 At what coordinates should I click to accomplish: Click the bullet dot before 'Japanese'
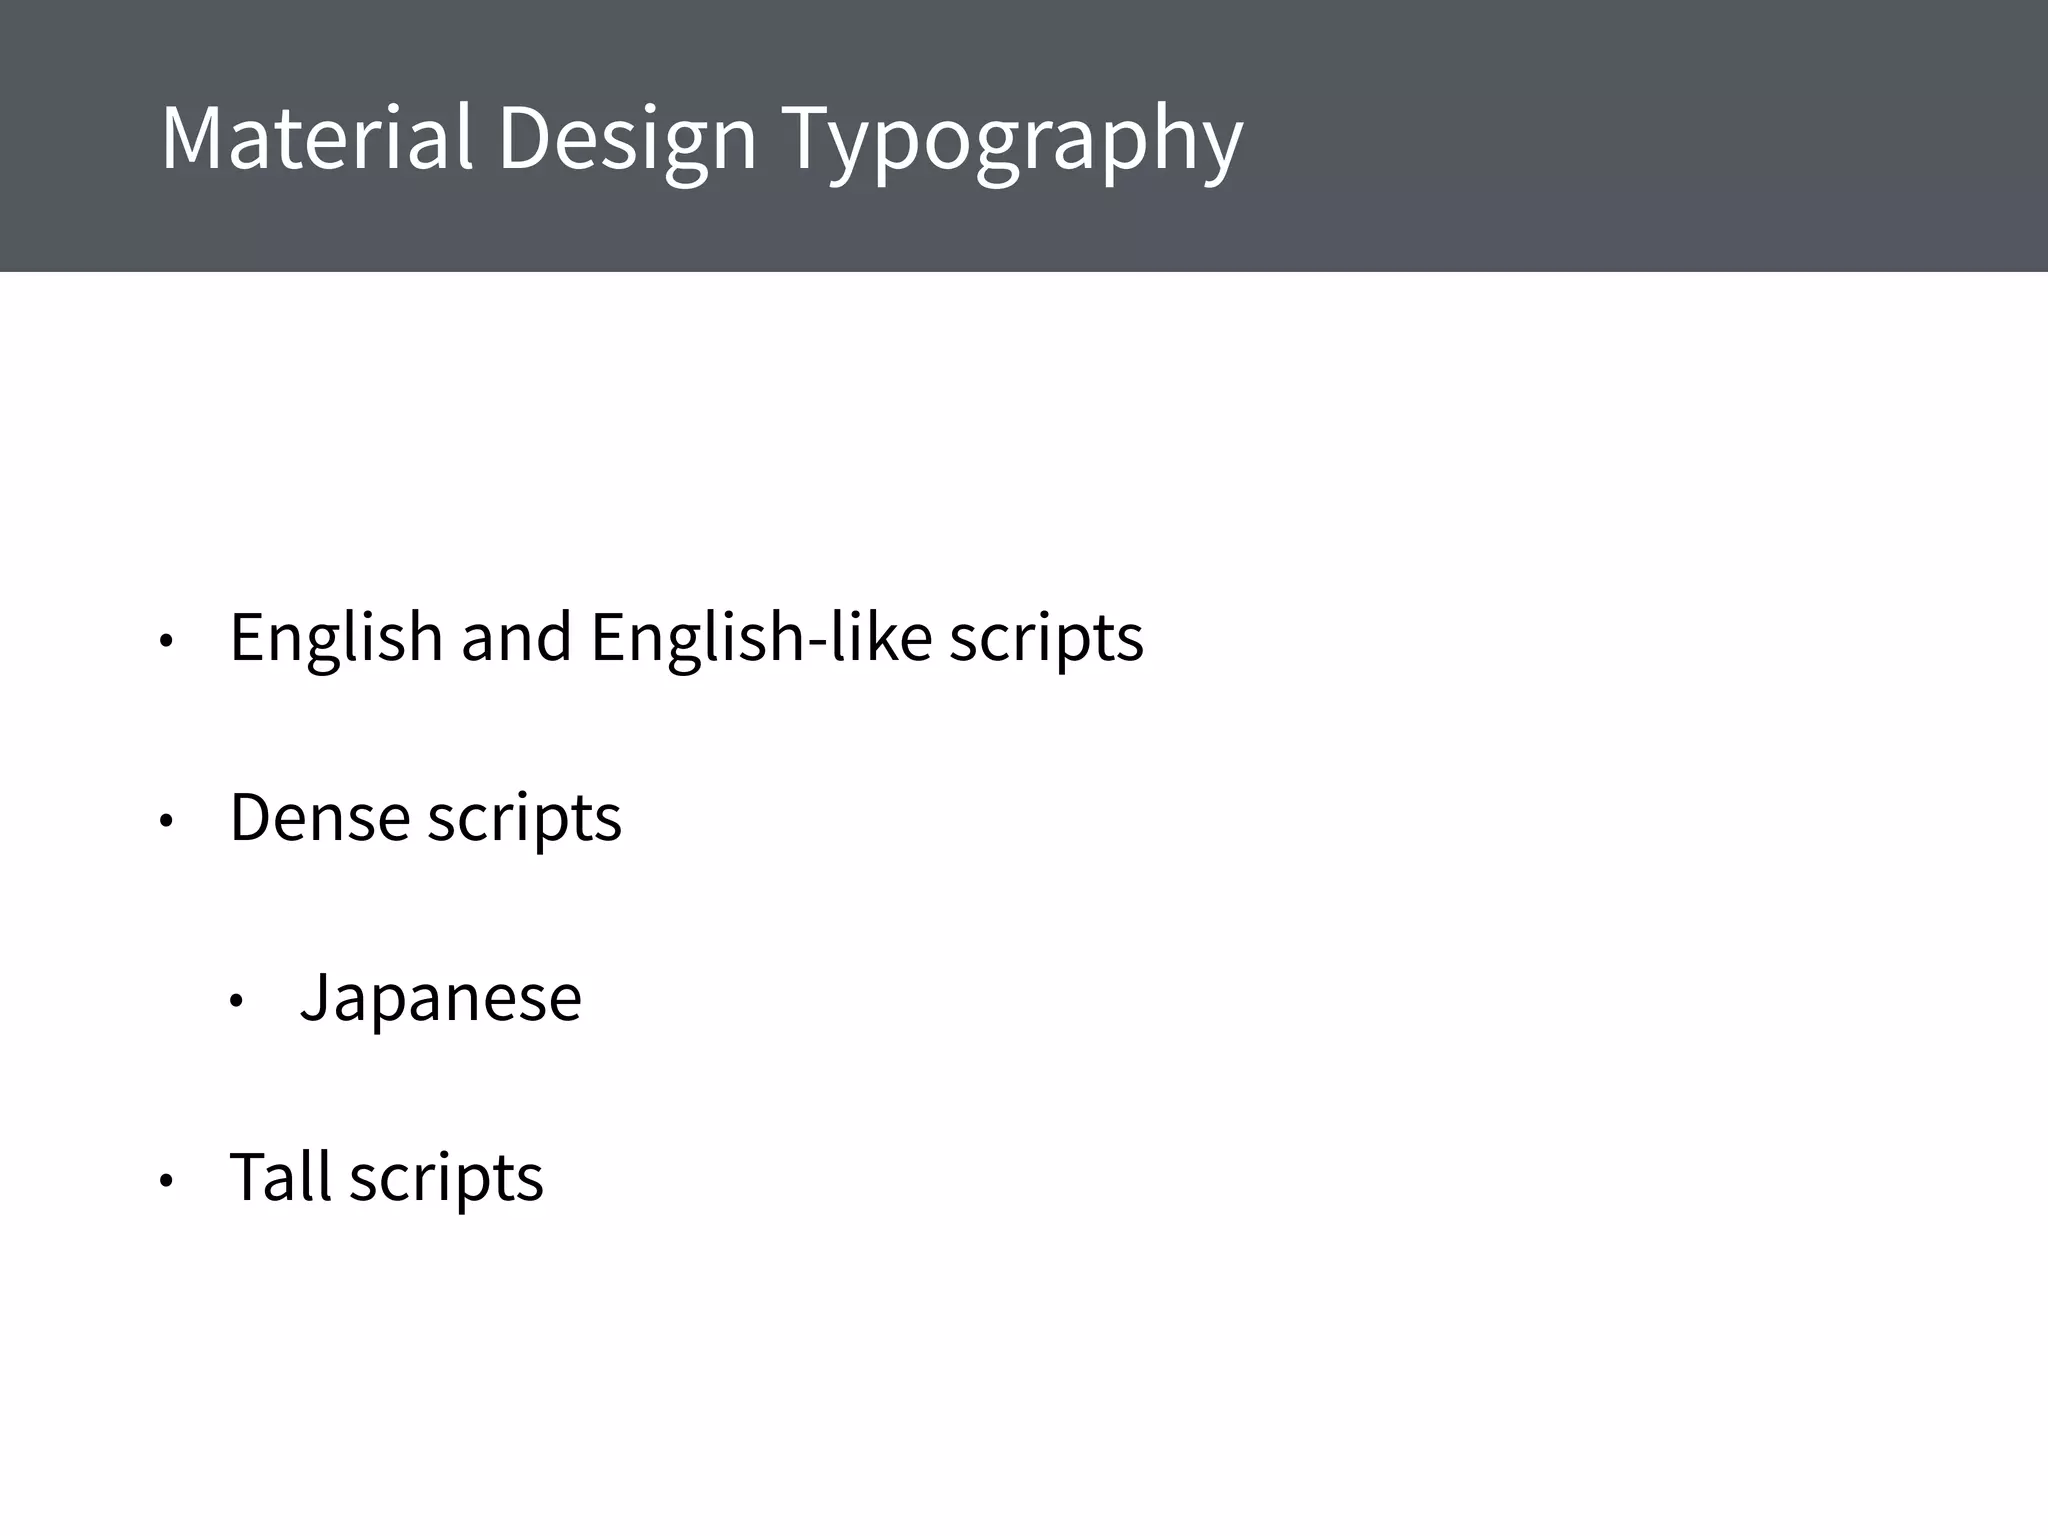237,1001
